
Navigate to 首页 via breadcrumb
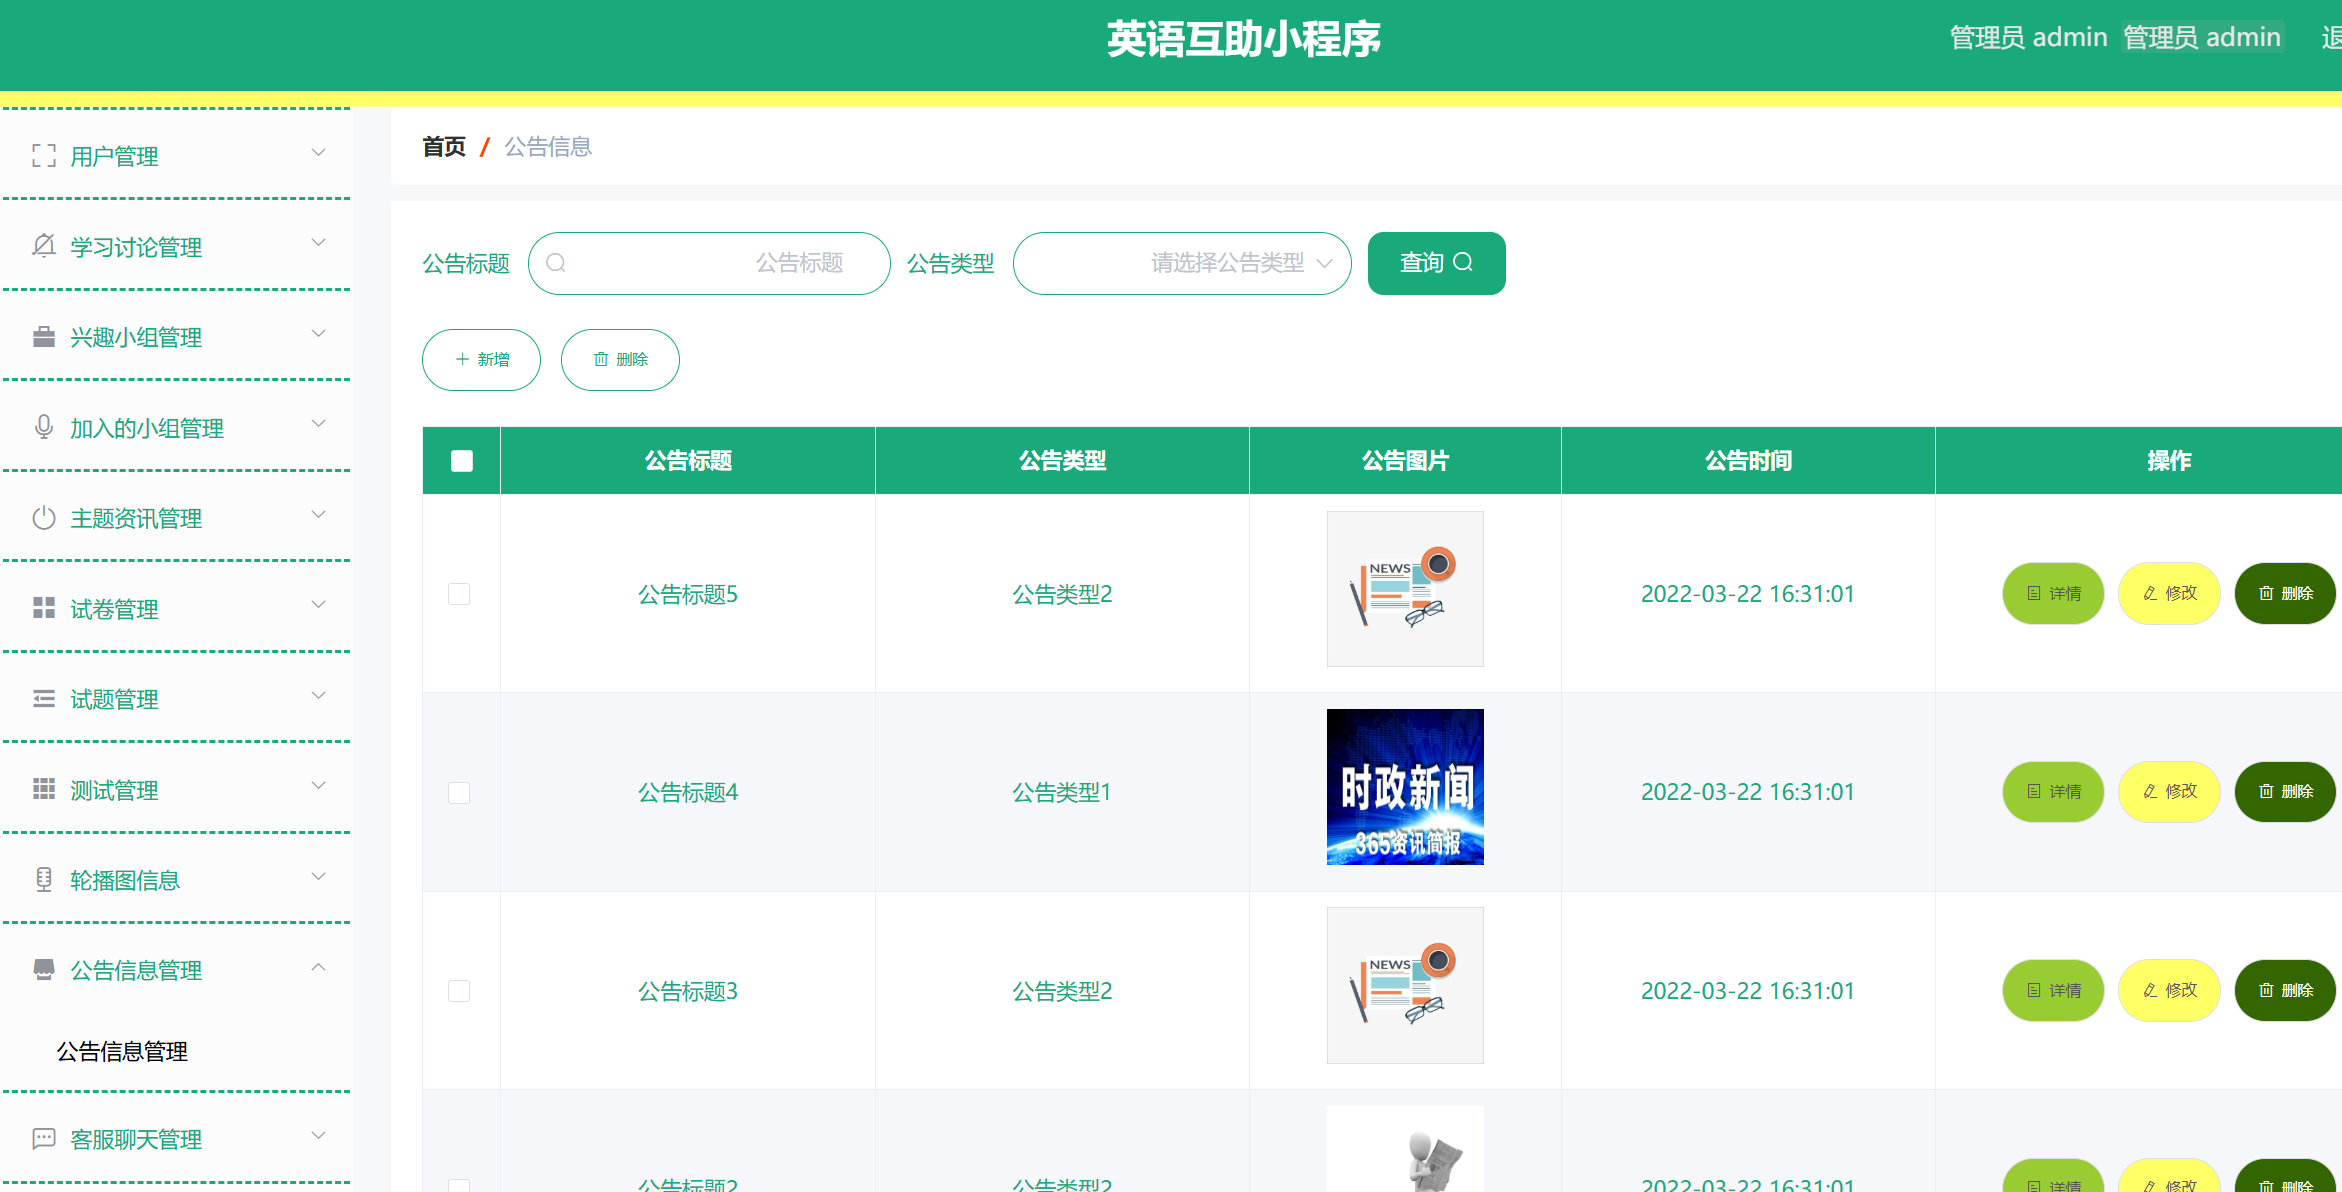[443, 146]
